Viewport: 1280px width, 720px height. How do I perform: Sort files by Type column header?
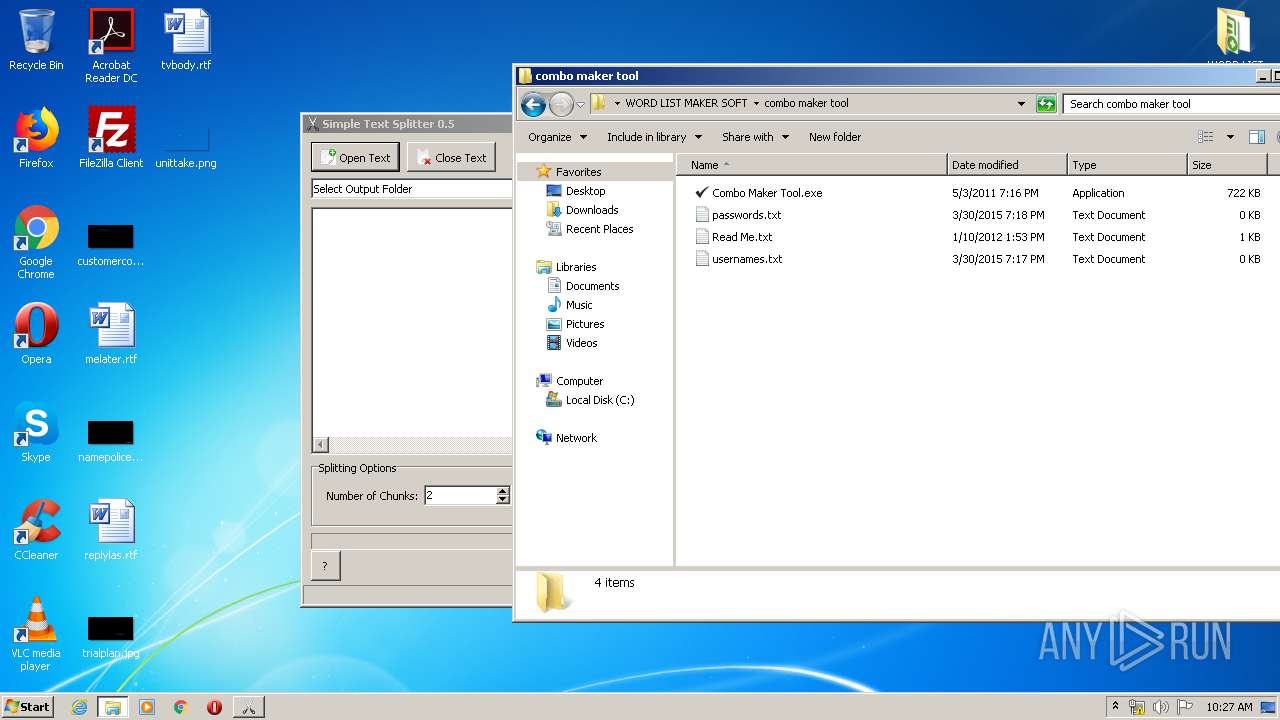point(1127,165)
